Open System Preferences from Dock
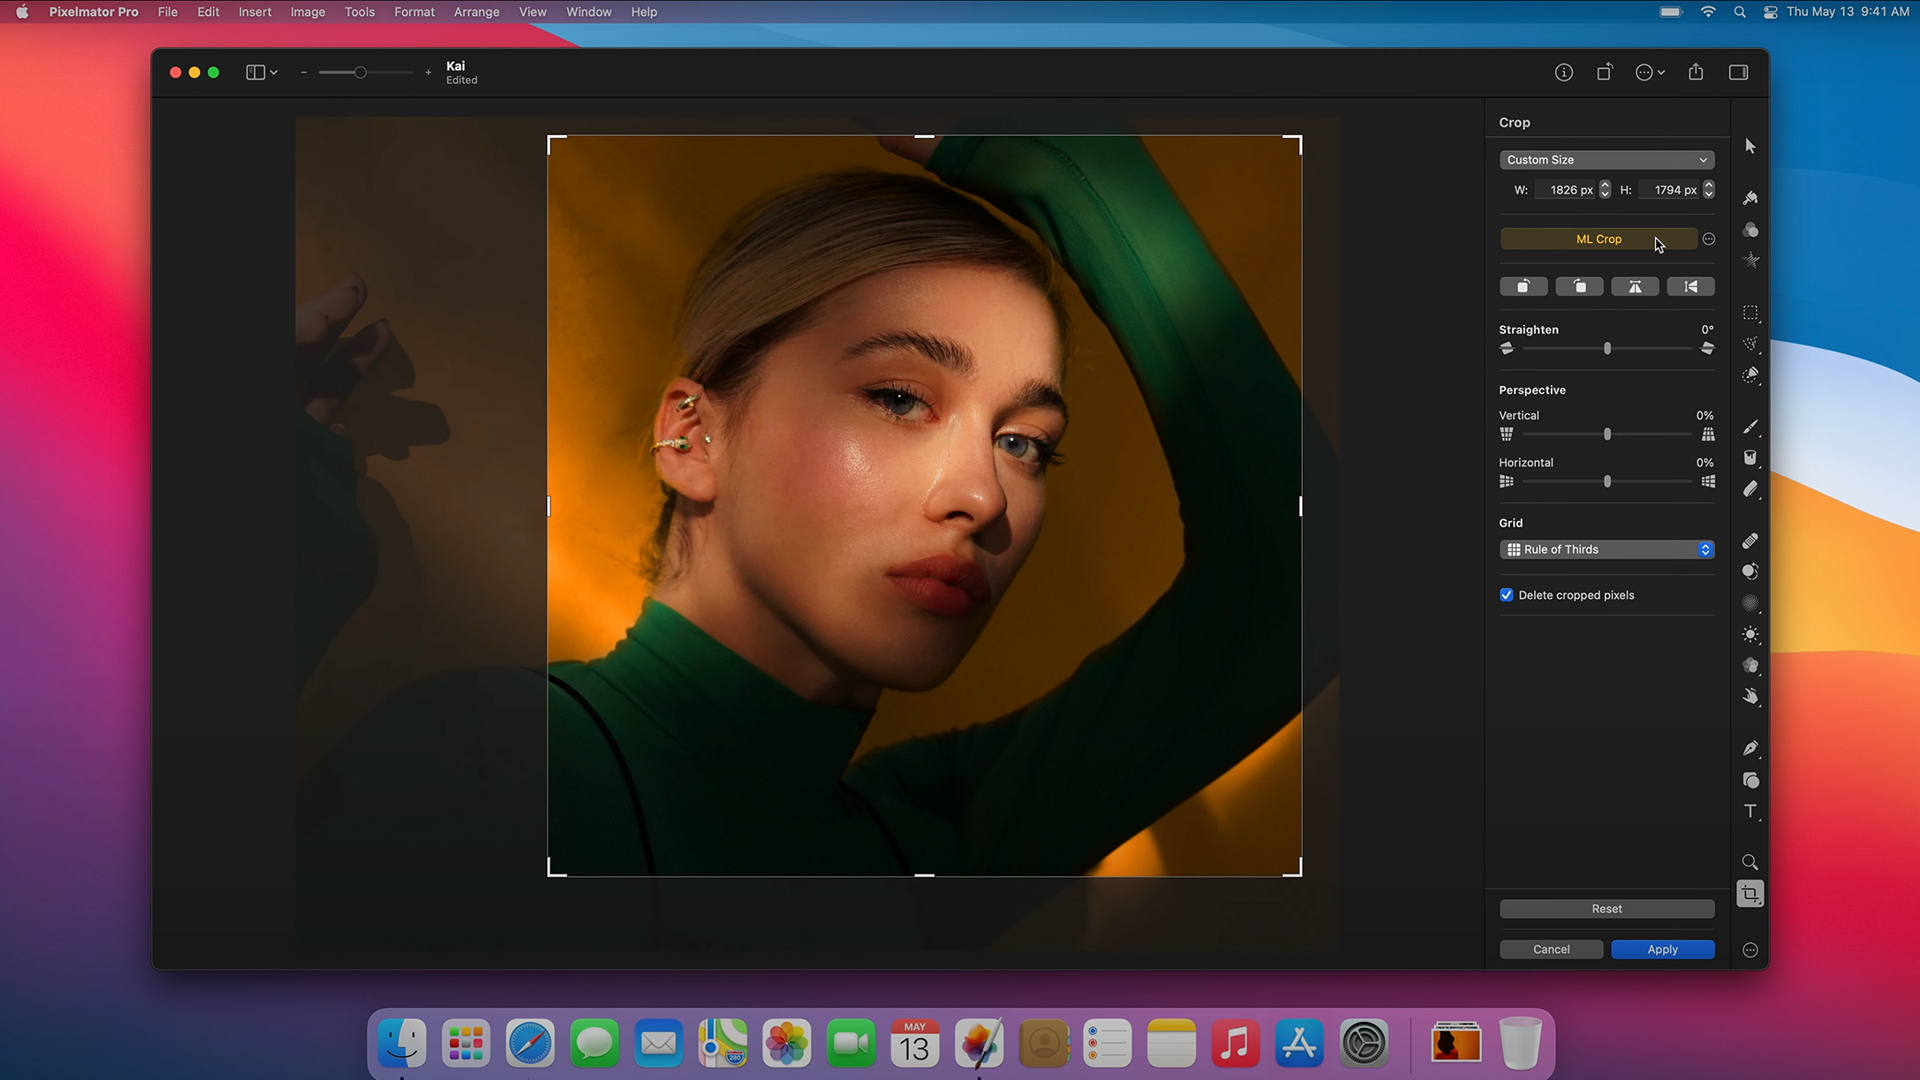The image size is (1920, 1080). (1365, 1042)
